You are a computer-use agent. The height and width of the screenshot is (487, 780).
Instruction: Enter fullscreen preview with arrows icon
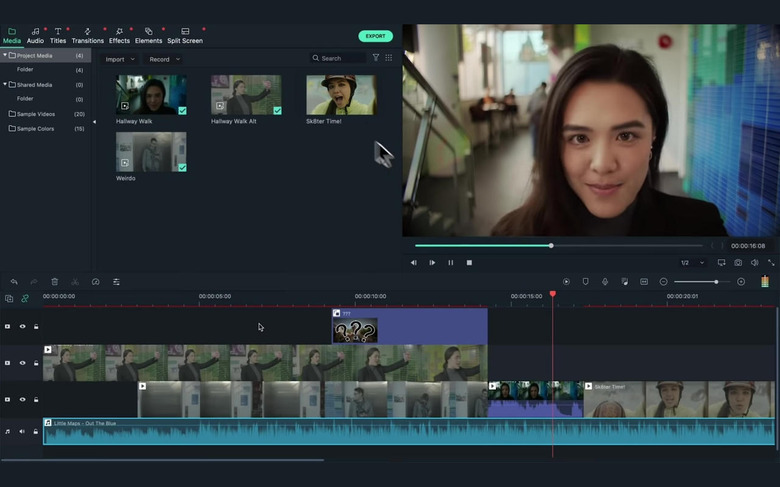[771, 262]
